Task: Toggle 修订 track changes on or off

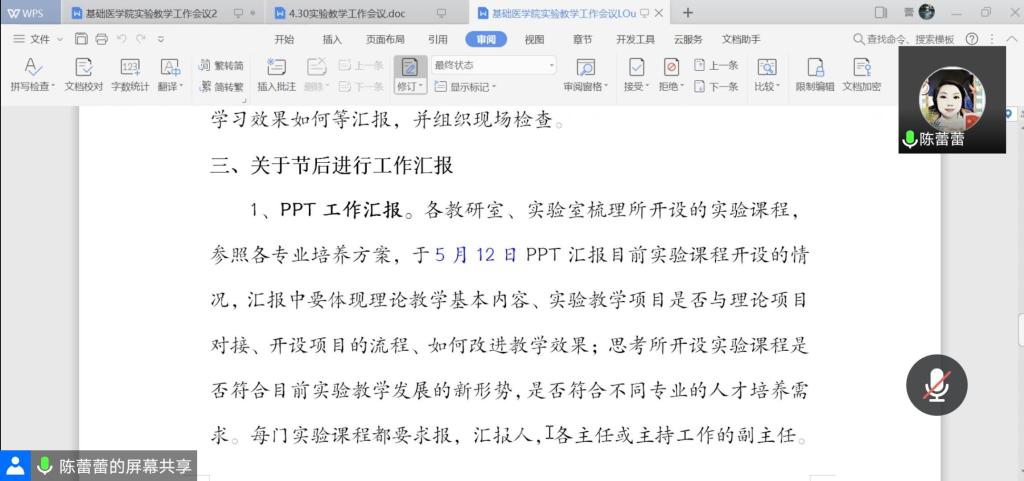Action: point(409,68)
